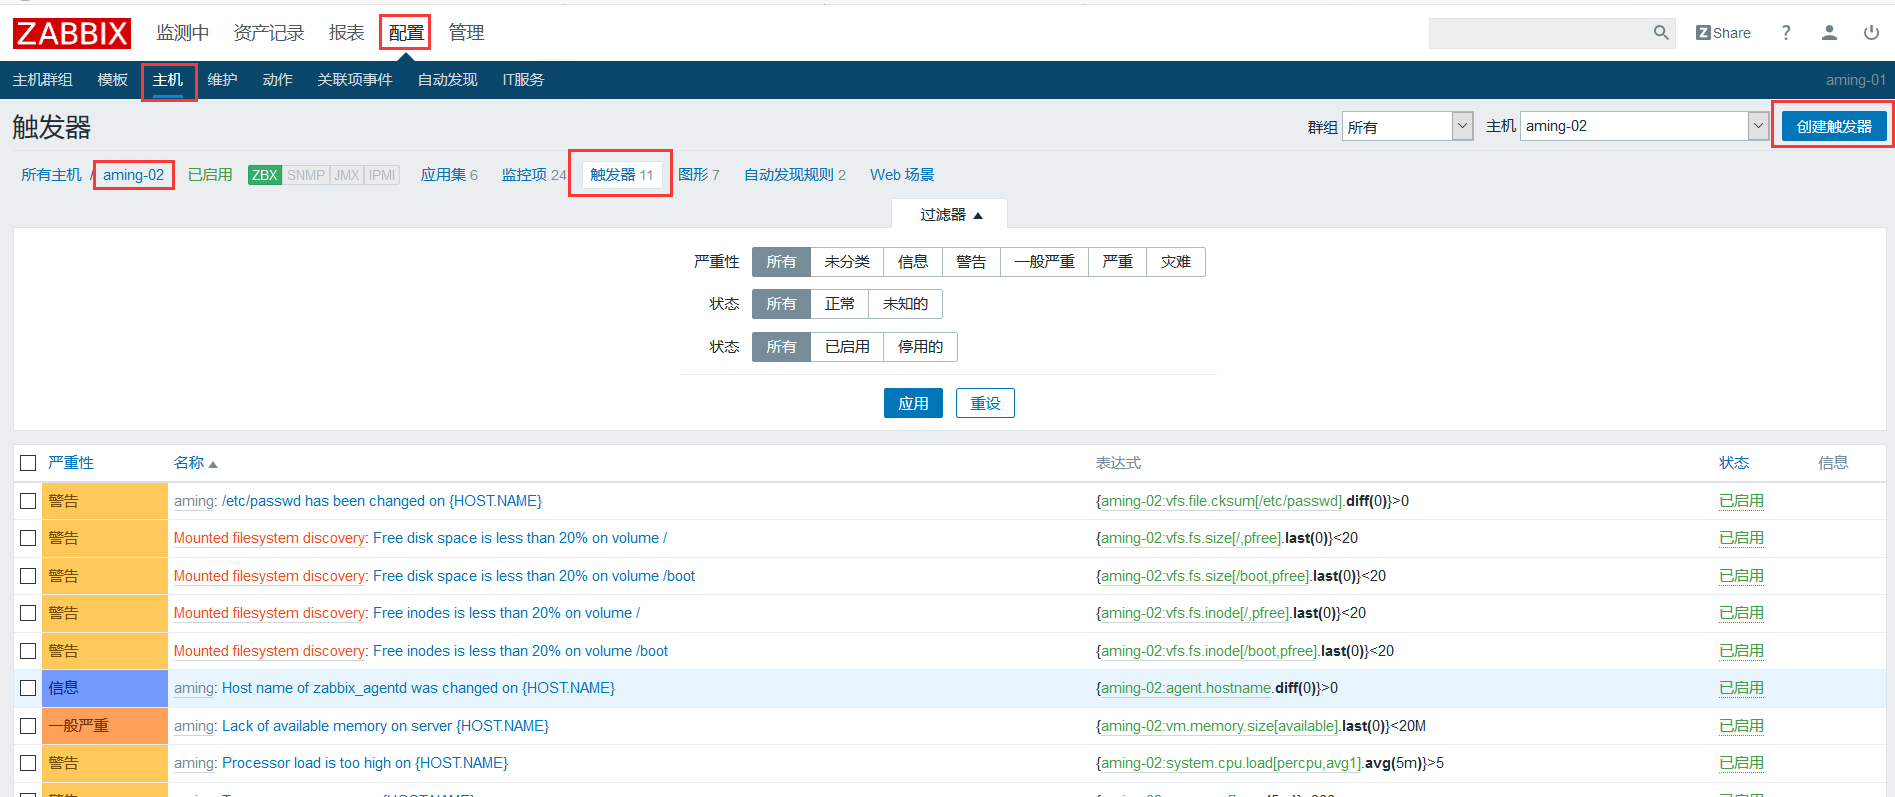
Task: Go to Maintenance submenu
Action: [222, 80]
